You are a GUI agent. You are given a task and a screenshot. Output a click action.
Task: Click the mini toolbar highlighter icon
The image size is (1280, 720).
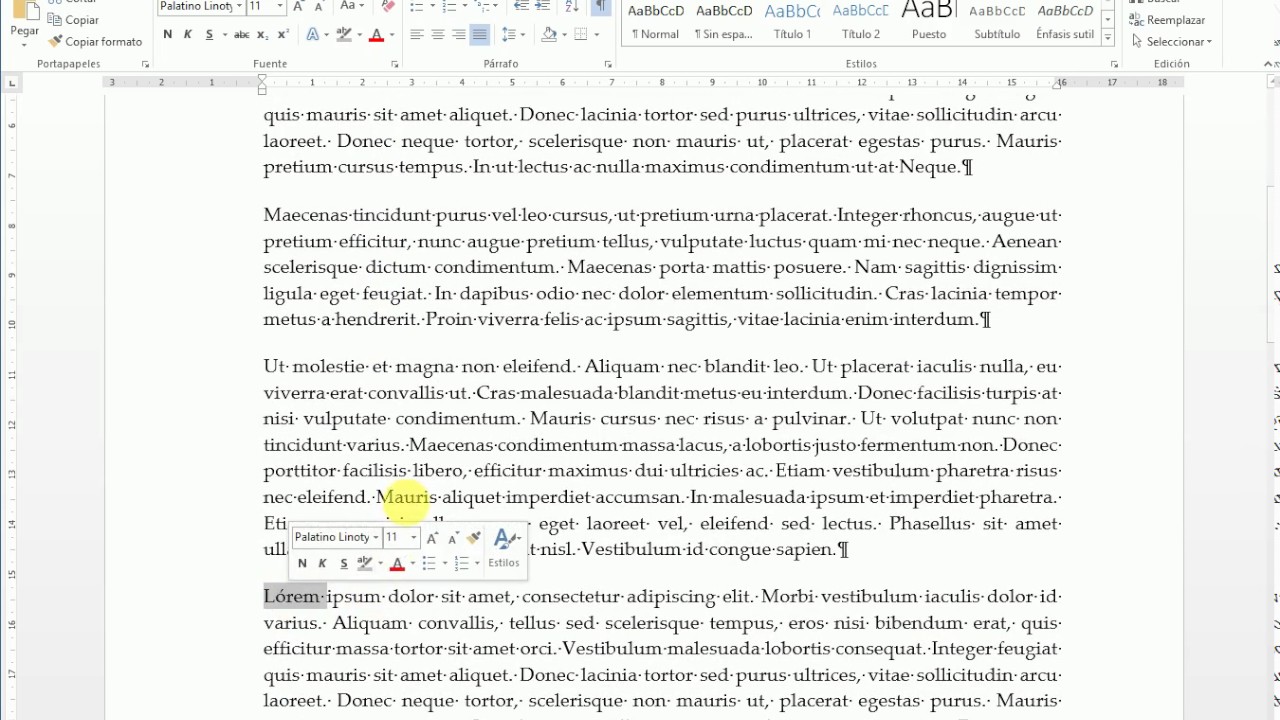365,564
